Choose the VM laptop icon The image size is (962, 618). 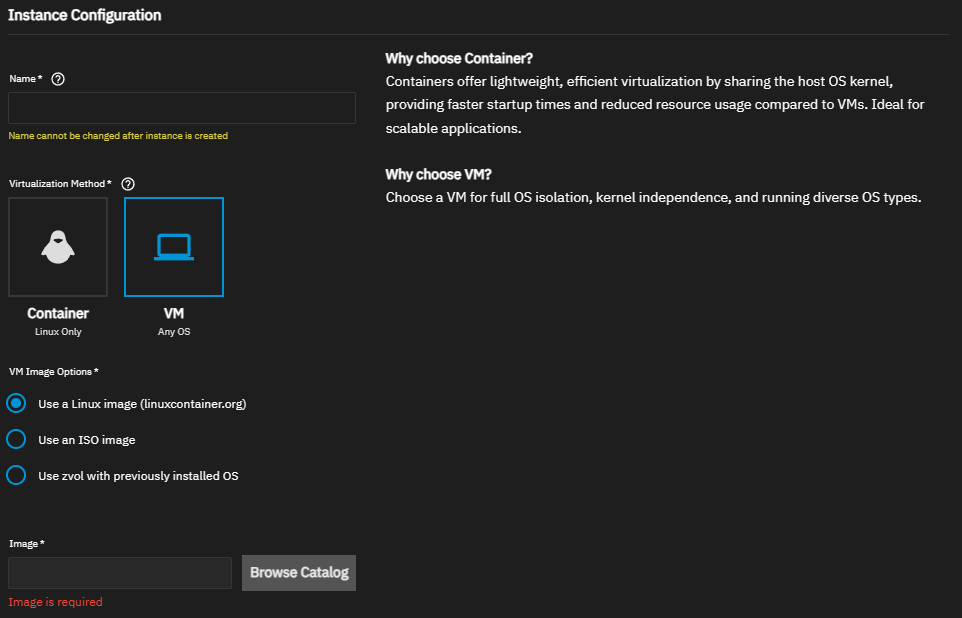click(x=174, y=247)
